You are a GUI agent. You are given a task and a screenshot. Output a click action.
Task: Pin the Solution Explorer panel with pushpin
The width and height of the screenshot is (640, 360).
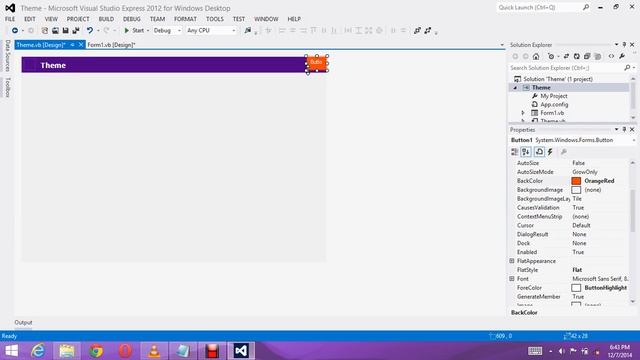coord(624,44)
